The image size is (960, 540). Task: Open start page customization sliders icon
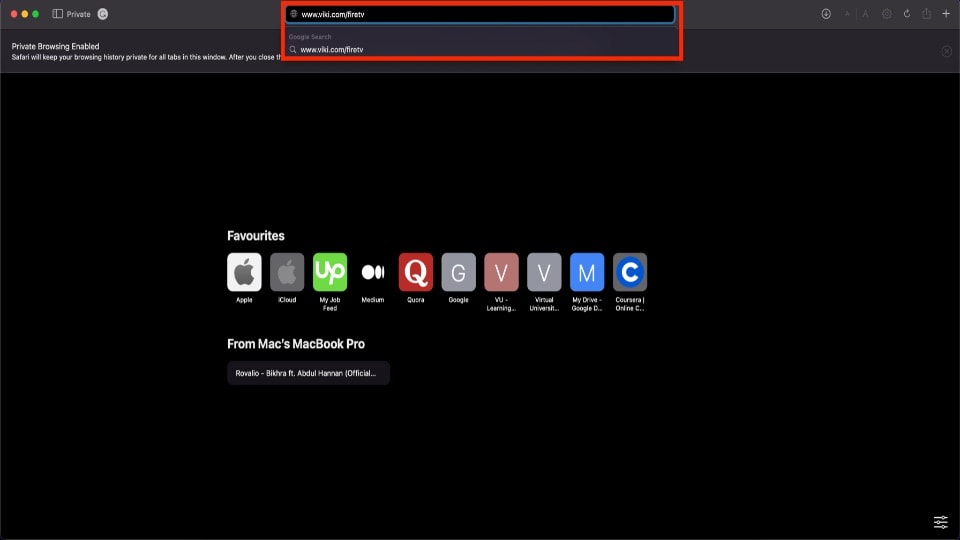tap(940, 522)
